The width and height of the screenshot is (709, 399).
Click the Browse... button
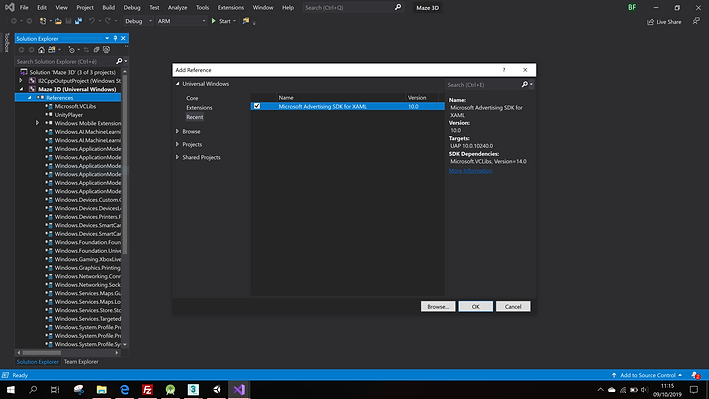pos(438,306)
